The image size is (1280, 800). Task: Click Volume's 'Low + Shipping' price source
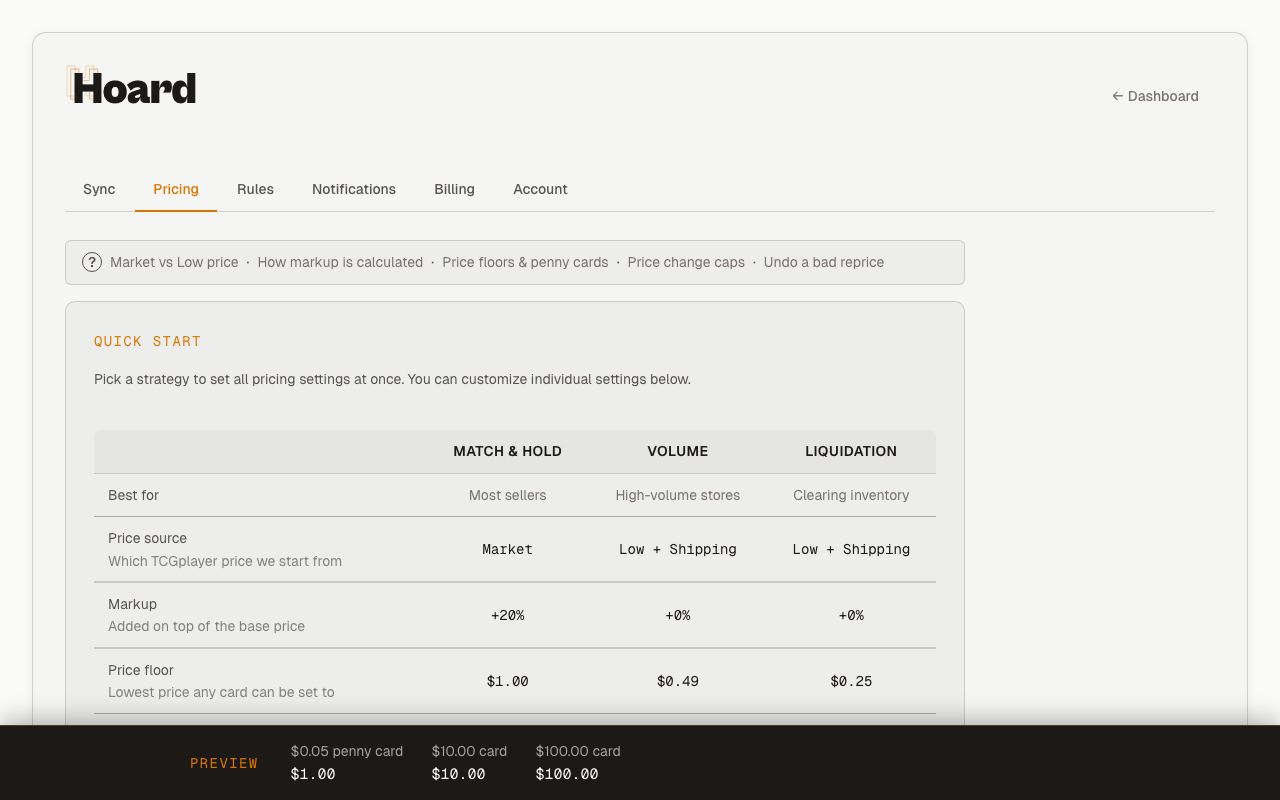coord(677,549)
